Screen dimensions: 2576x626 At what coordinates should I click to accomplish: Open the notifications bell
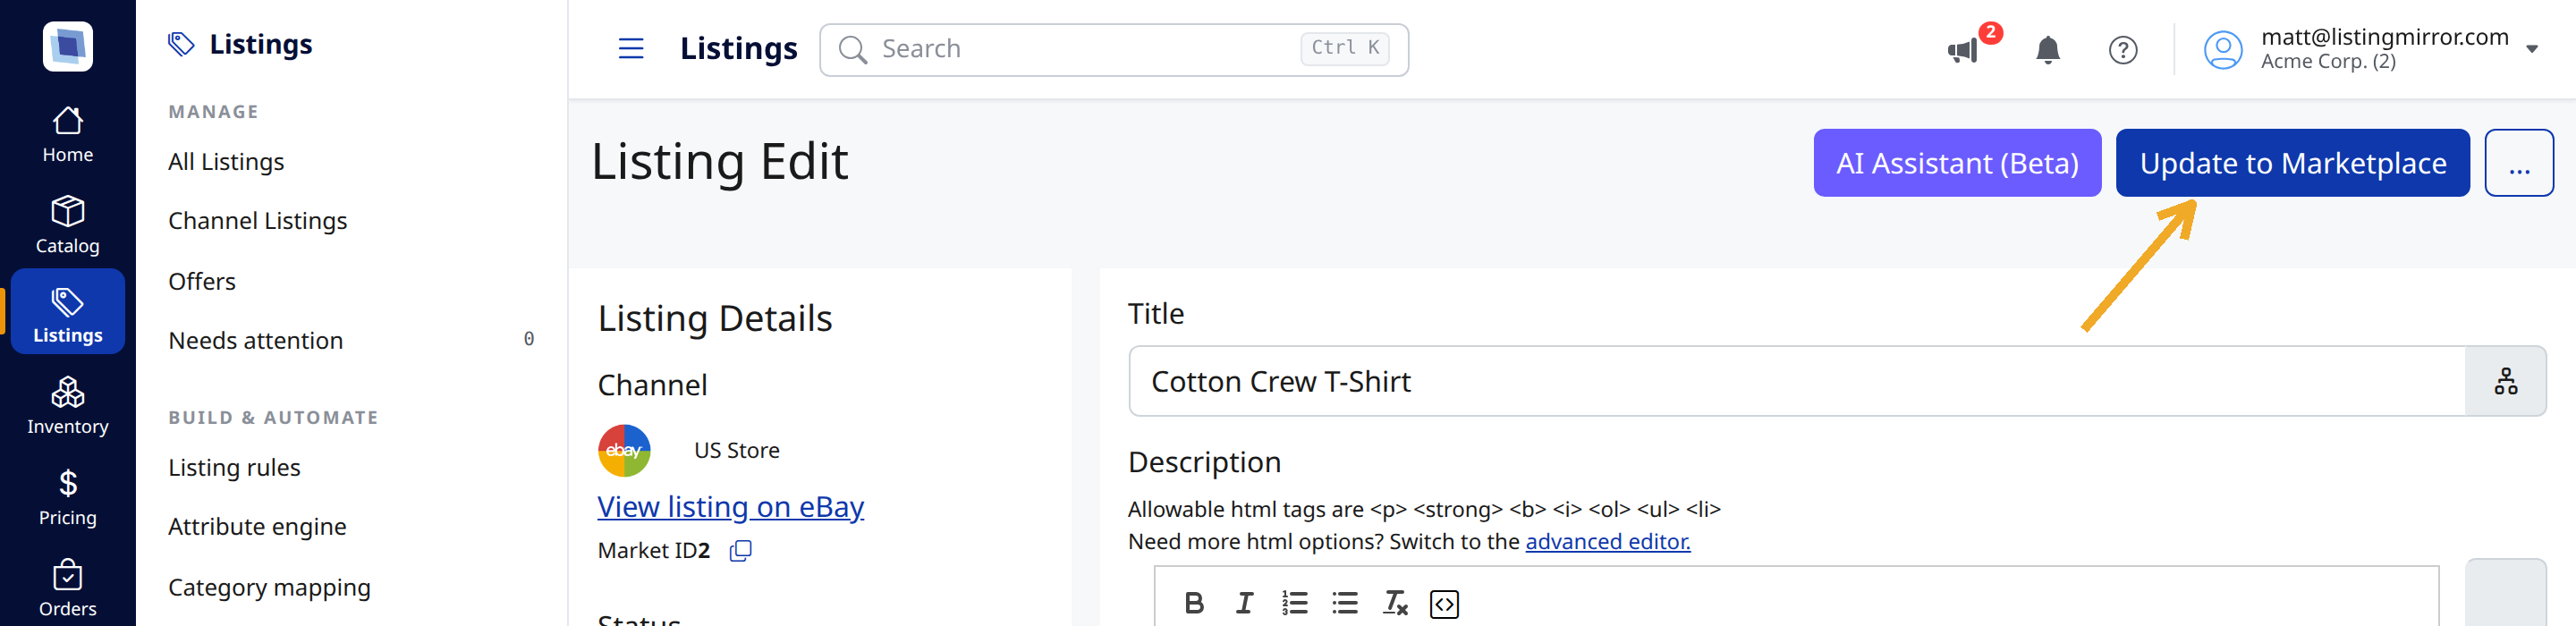point(2047,49)
